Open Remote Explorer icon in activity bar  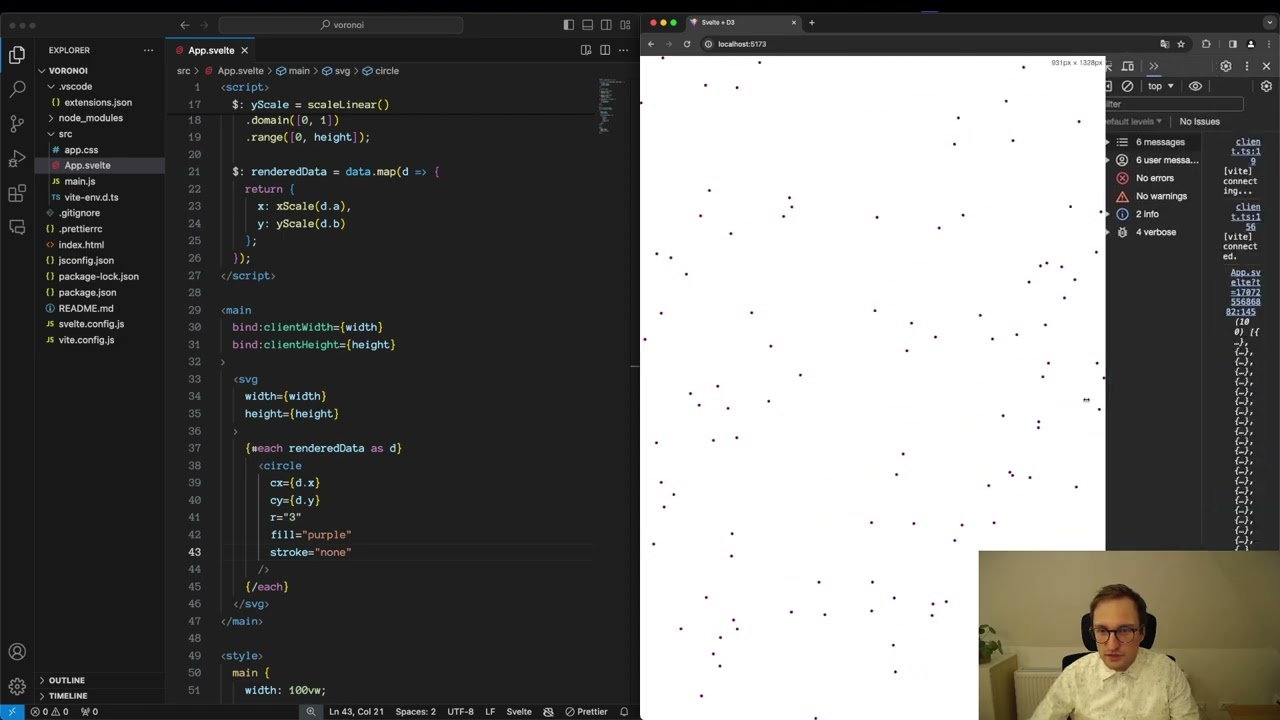(x=17, y=227)
